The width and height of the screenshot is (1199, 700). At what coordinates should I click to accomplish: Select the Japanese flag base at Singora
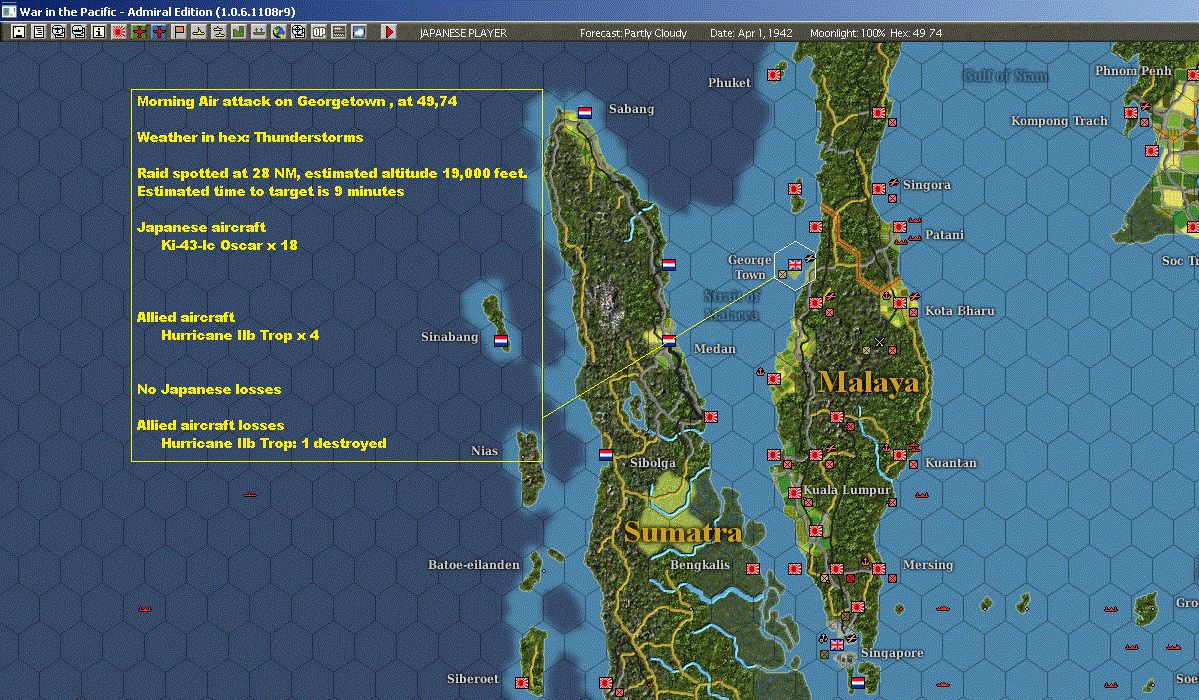(879, 189)
